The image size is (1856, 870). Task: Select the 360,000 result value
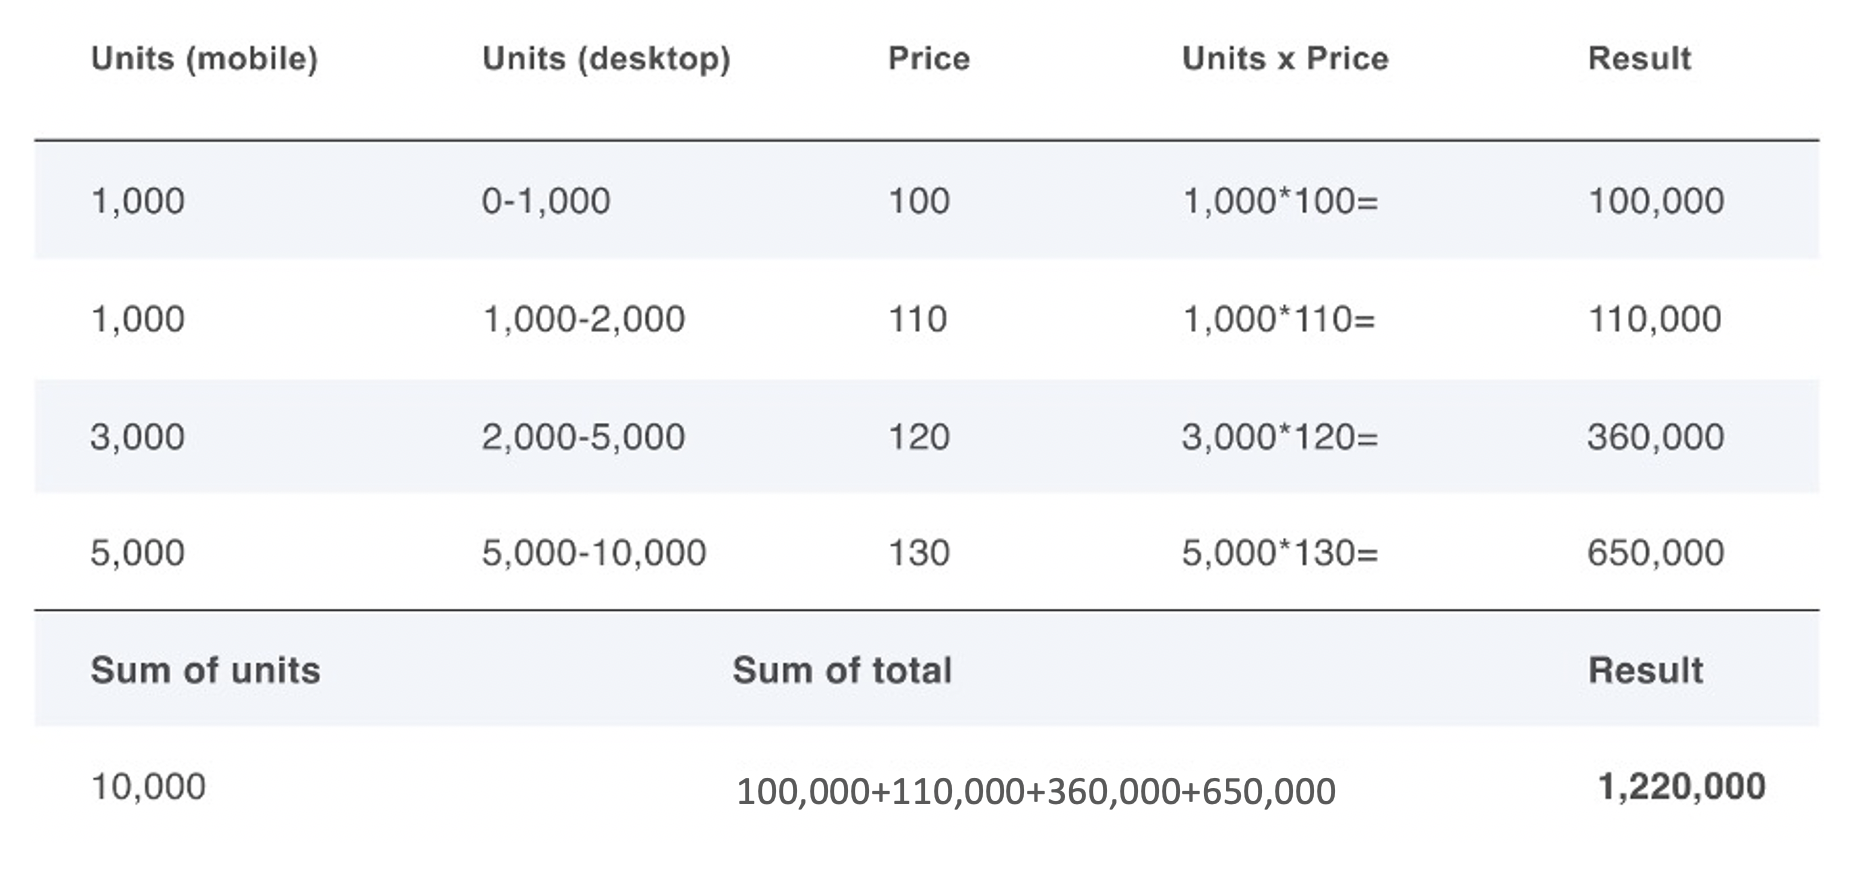click(x=1655, y=437)
